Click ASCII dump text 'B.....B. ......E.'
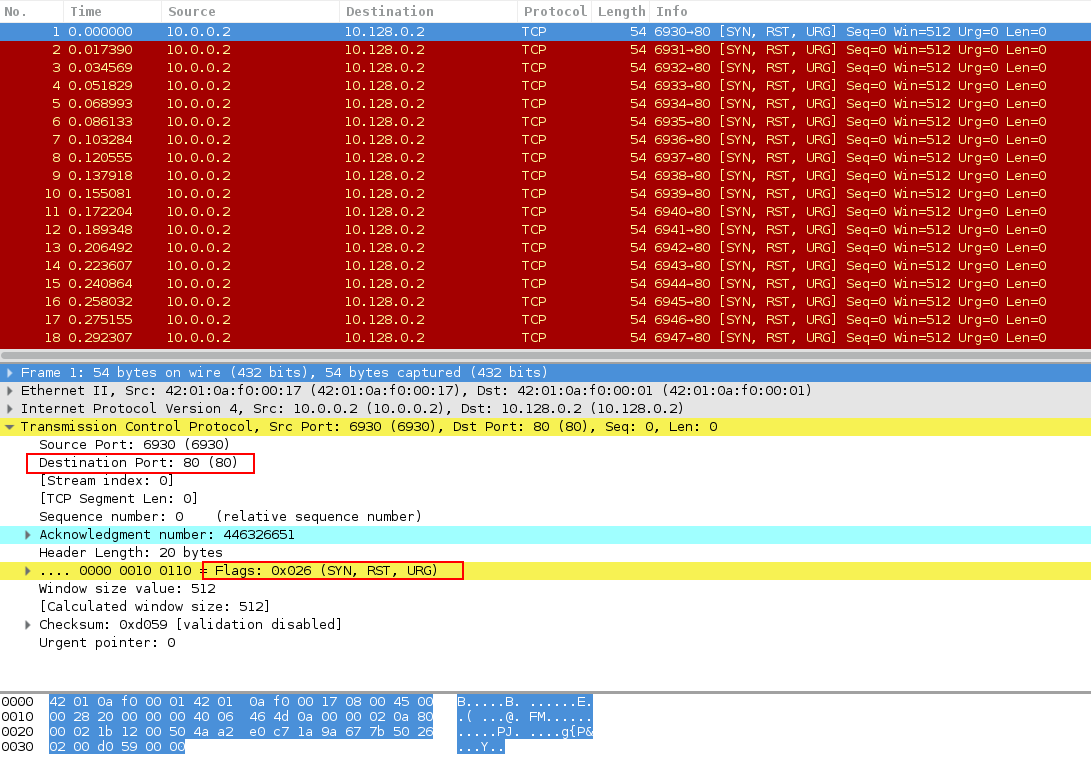The image size is (1091, 782). point(525,702)
